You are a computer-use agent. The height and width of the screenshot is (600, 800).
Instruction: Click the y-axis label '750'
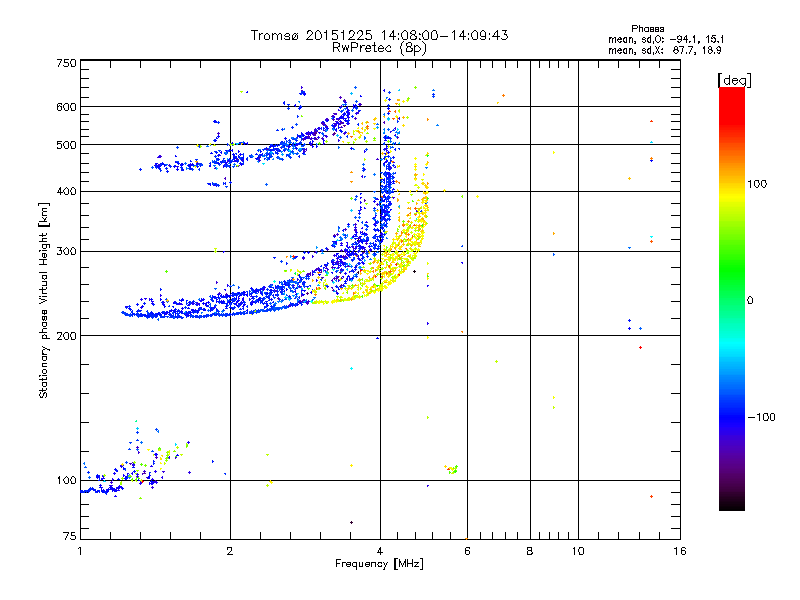[66, 63]
